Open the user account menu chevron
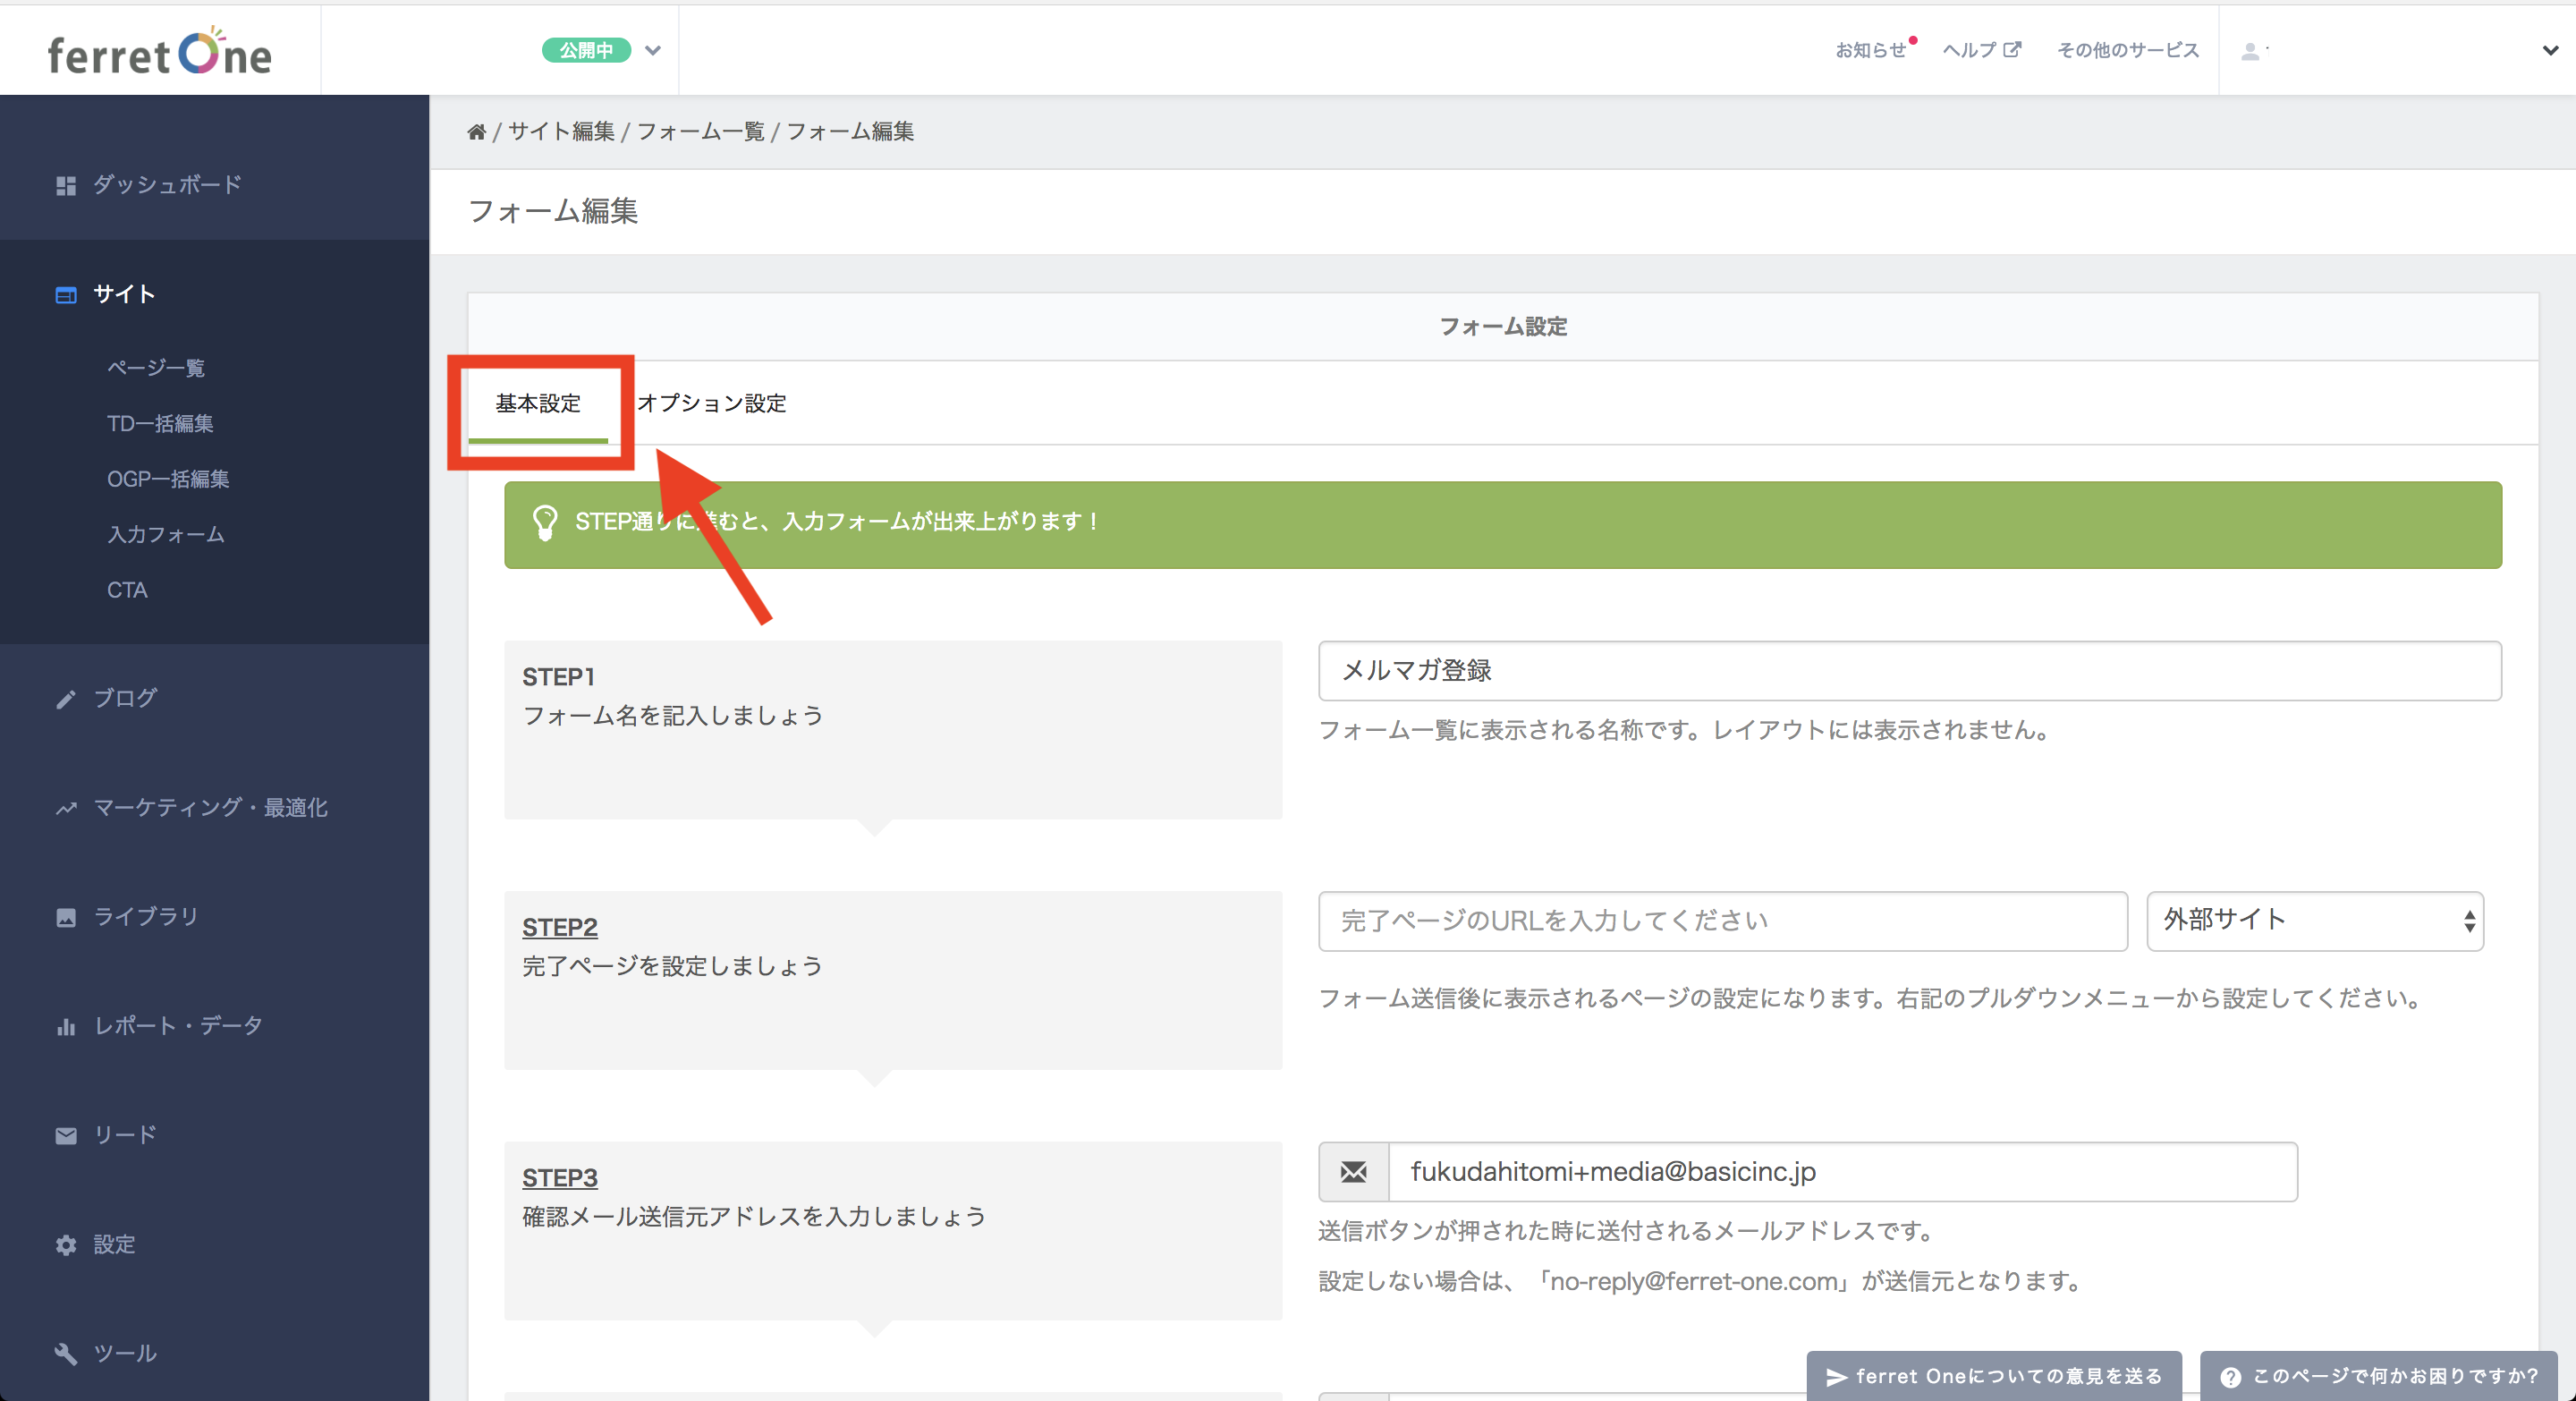The height and width of the screenshot is (1401, 2576). tap(2550, 50)
